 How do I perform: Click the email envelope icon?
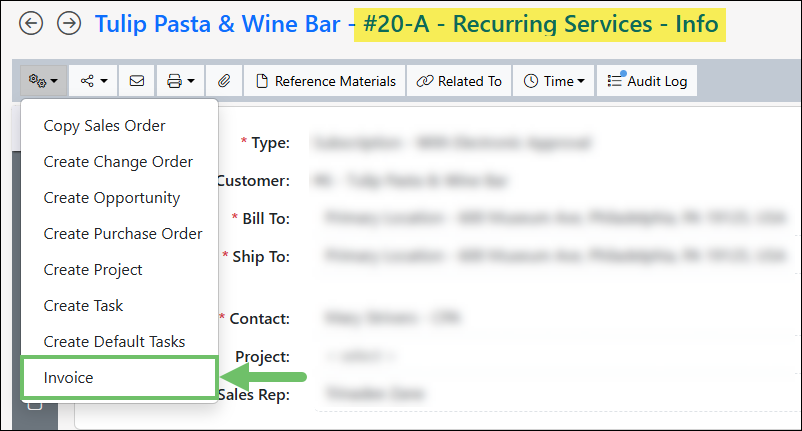pyautogui.click(x=137, y=81)
